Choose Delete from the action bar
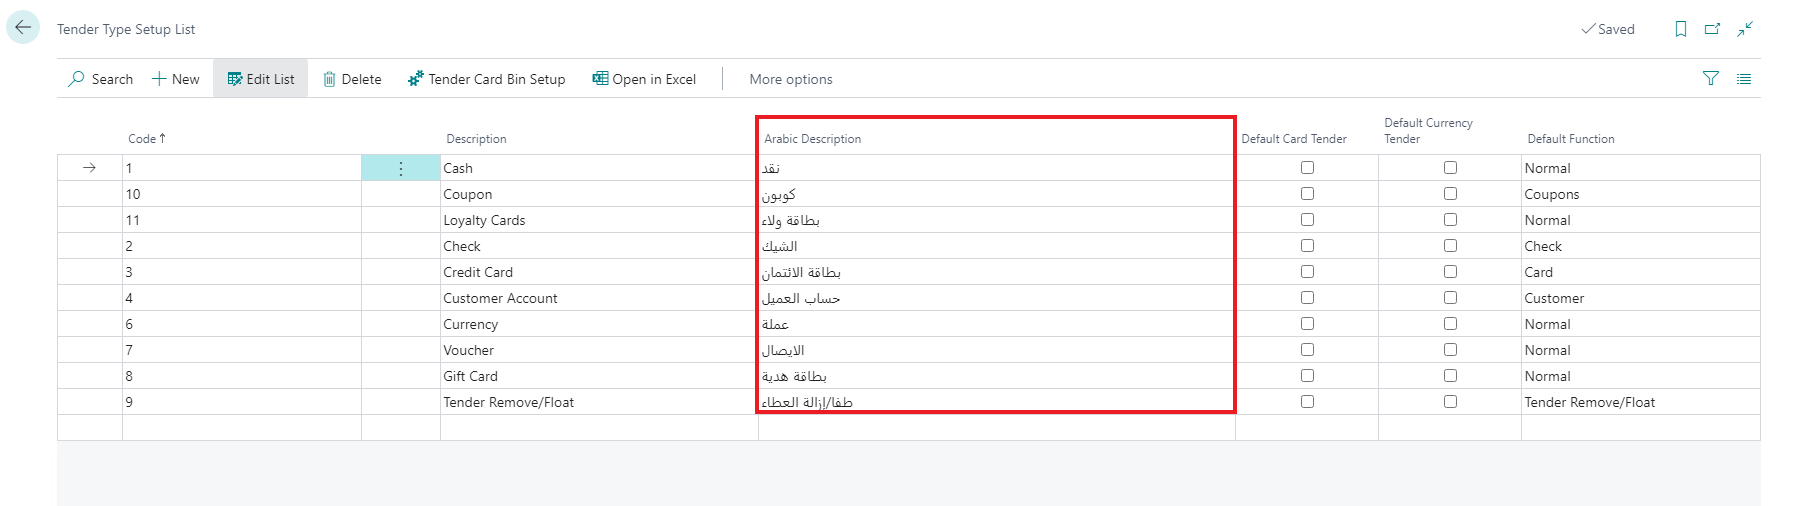Viewport: 1800px width, 506px height. coord(352,79)
